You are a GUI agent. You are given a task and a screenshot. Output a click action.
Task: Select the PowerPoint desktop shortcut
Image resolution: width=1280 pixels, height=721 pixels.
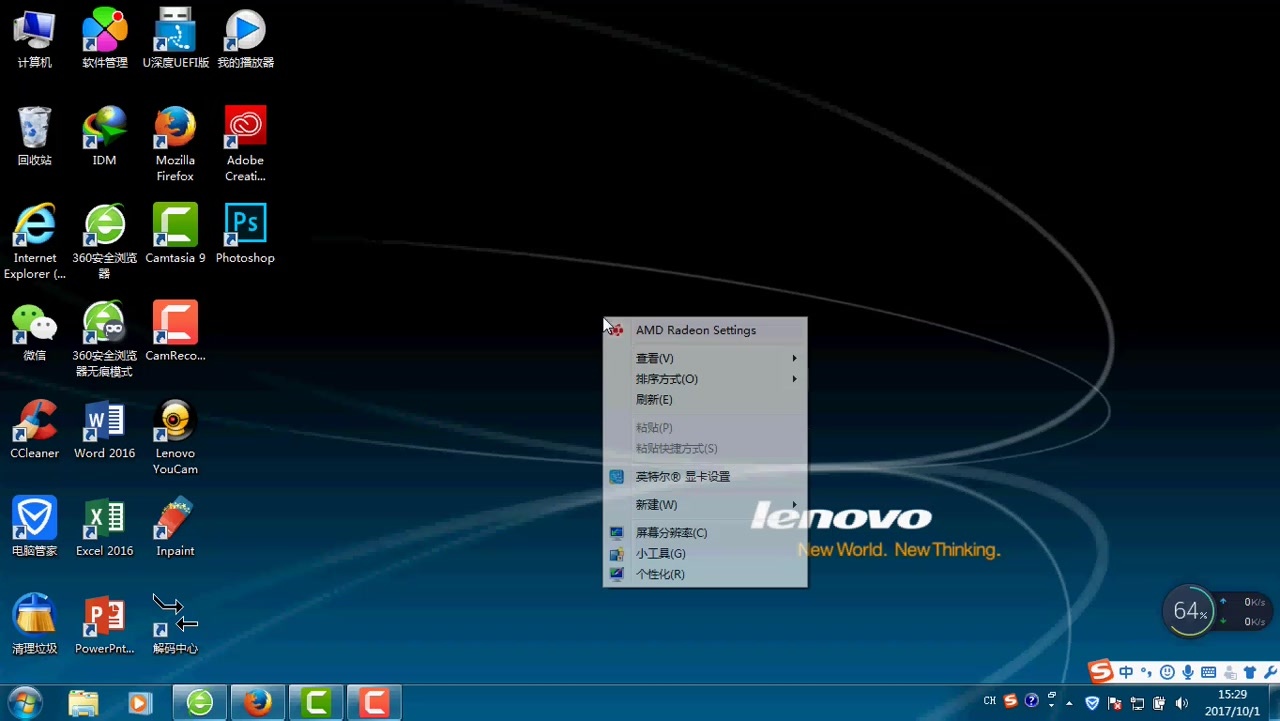[105, 625]
